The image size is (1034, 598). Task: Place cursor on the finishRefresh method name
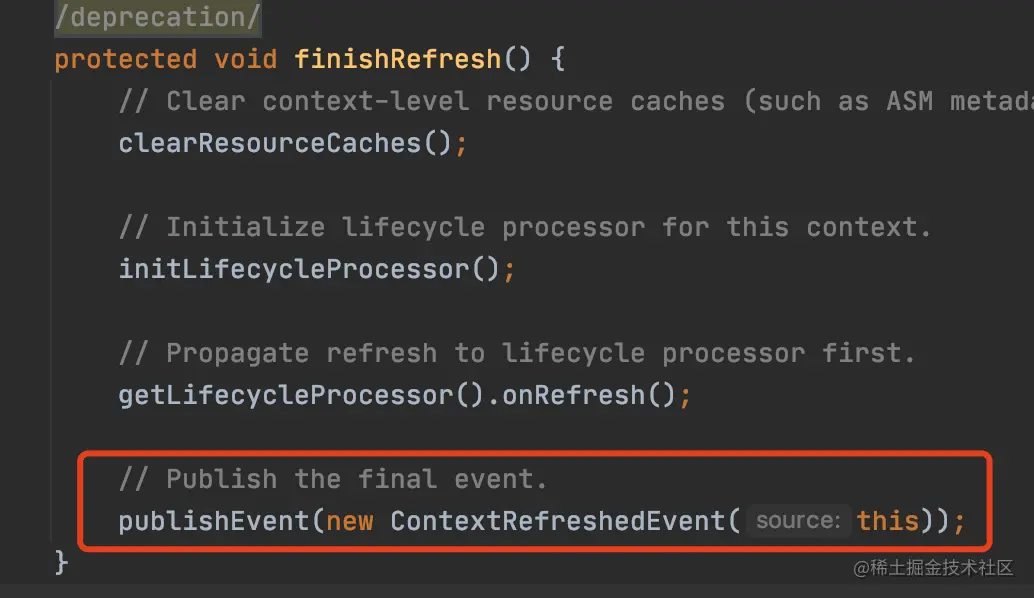point(398,59)
